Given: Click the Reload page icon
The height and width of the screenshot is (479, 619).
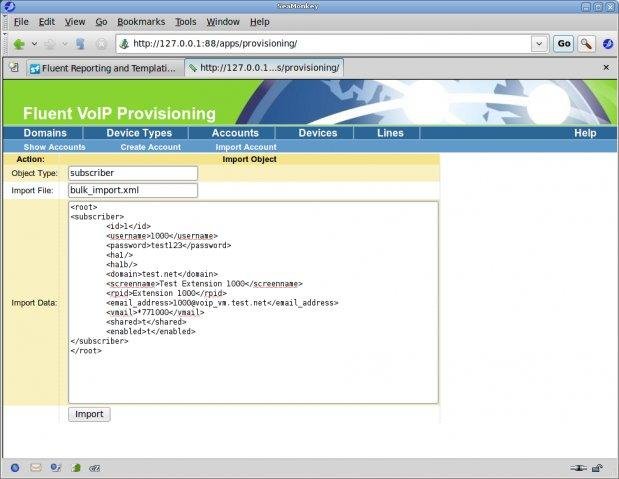Looking at the screenshot, I should pos(80,44).
